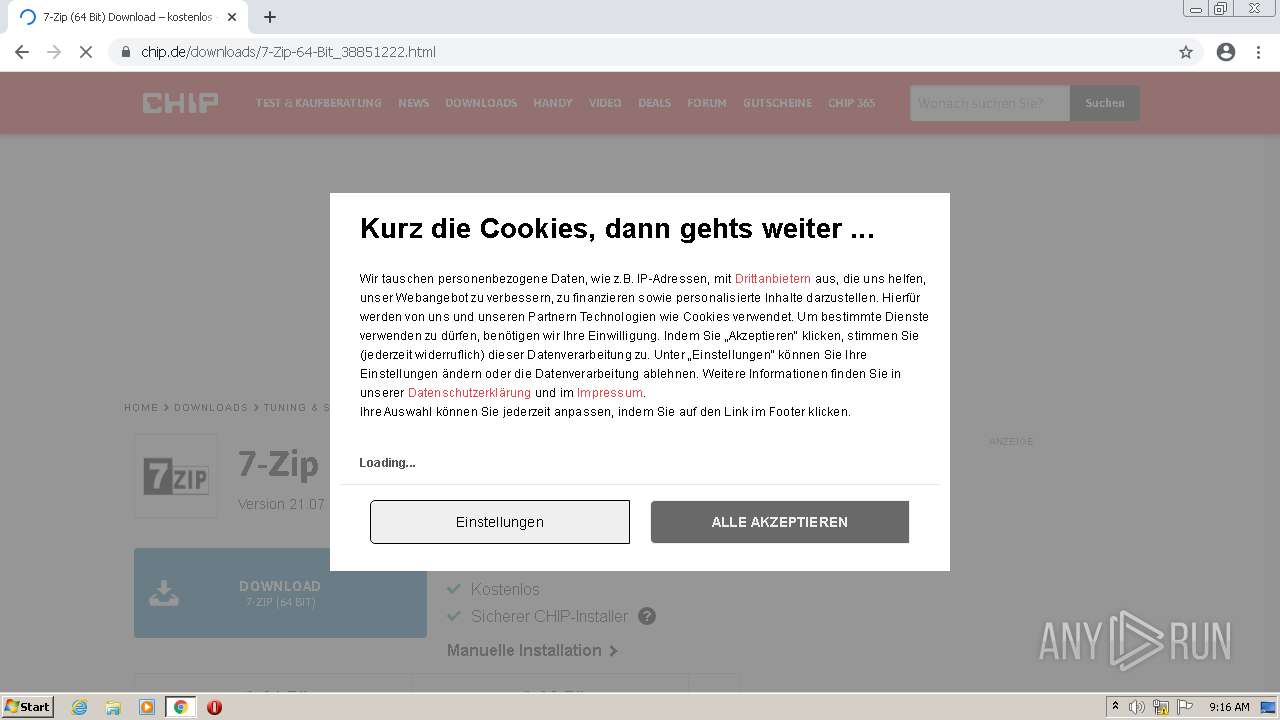
Task: Open the media player taskbar icon
Action: [x=147, y=707]
